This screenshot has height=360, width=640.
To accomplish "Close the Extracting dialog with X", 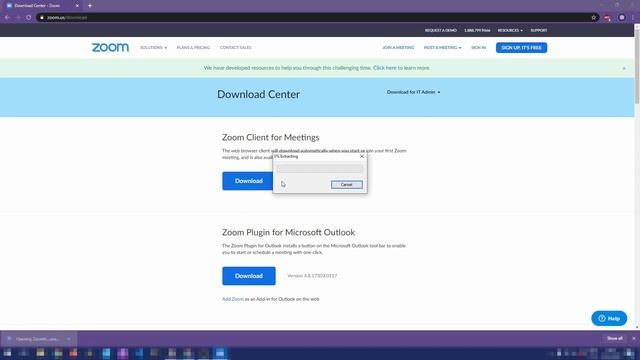I will click(362, 156).
